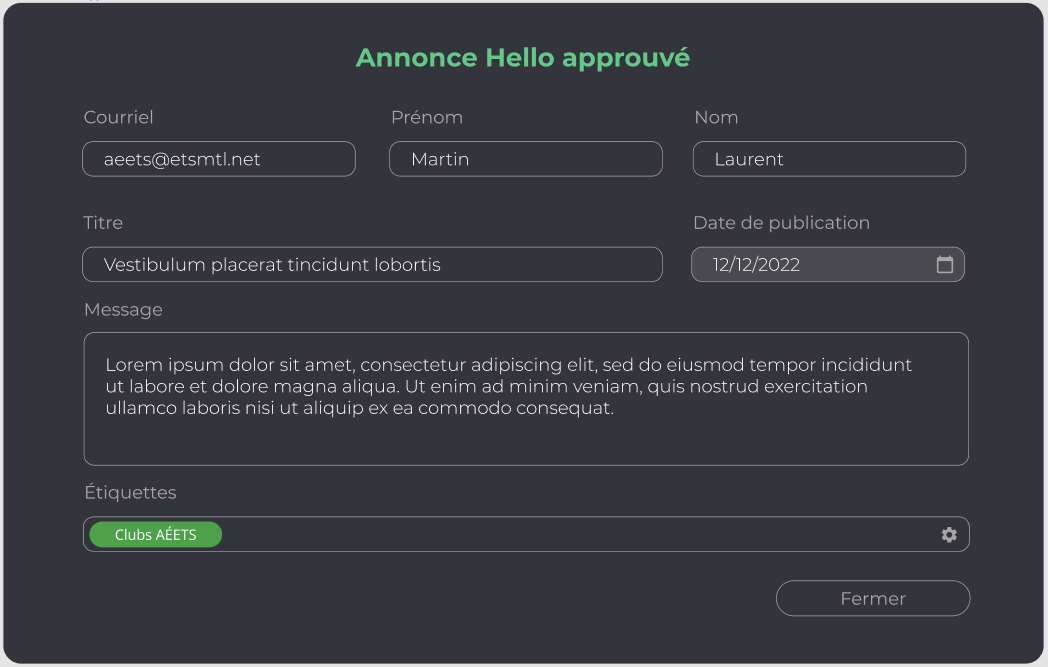Select the Clubs AÉETS tag chip
This screenshot has width=1048, height=667.
156,535
